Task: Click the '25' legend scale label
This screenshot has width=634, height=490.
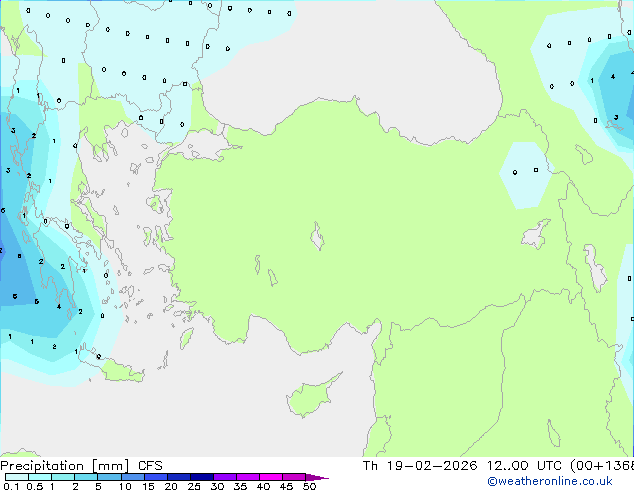Action: [194, 486]
